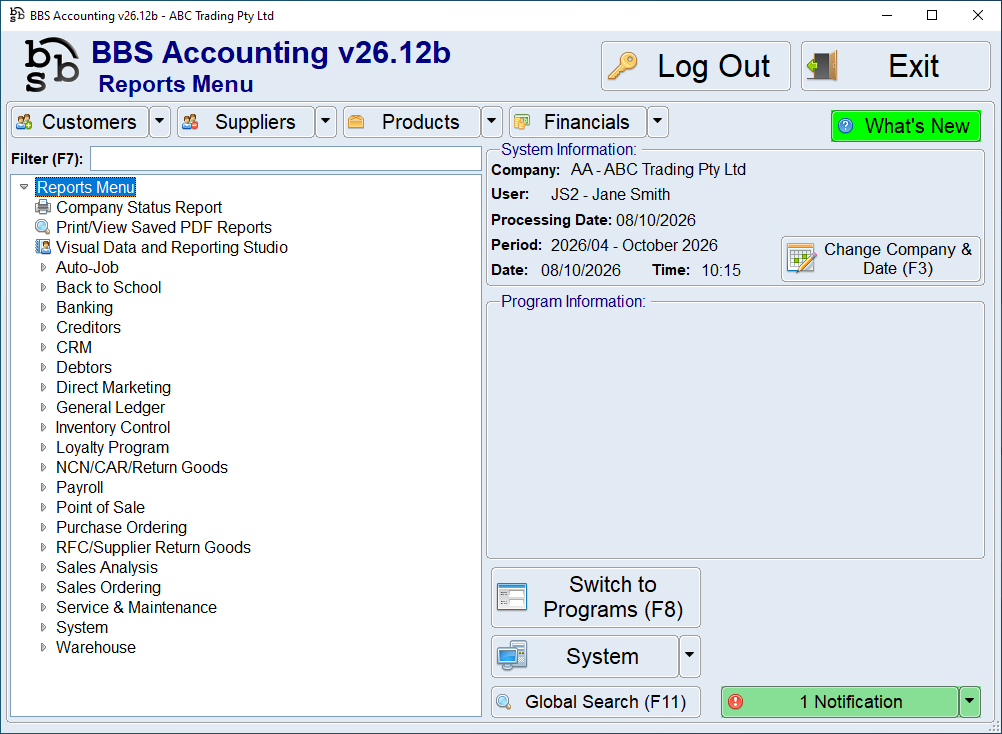Expand the General Ledger tree node
The height and width of the screenshot is (734, 1002).
[x=43, y=407]
